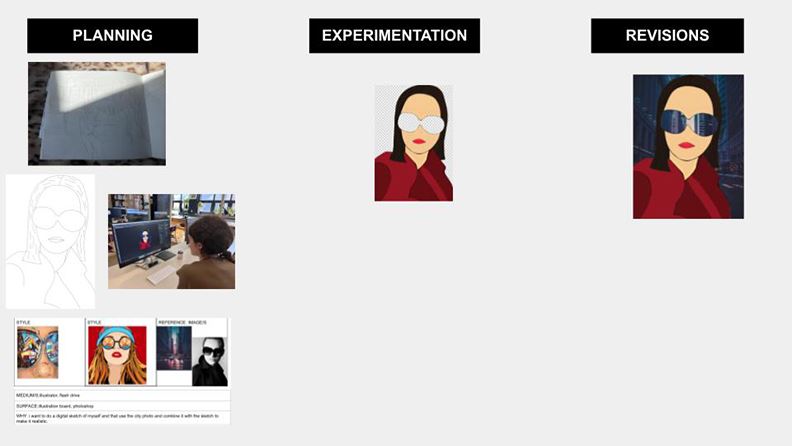Screen dimensions: 792x446
Task: Click the dark city street reference image
Action: pos(173,349)
